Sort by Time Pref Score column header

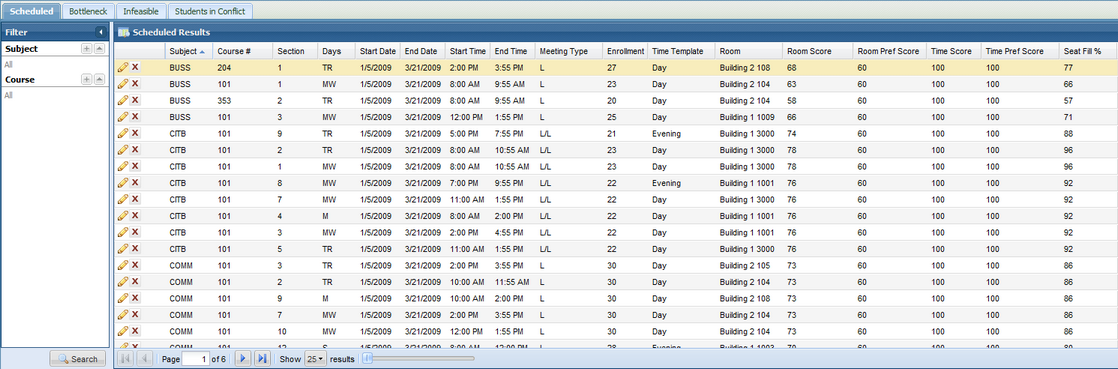click(x=1020, y=51)
